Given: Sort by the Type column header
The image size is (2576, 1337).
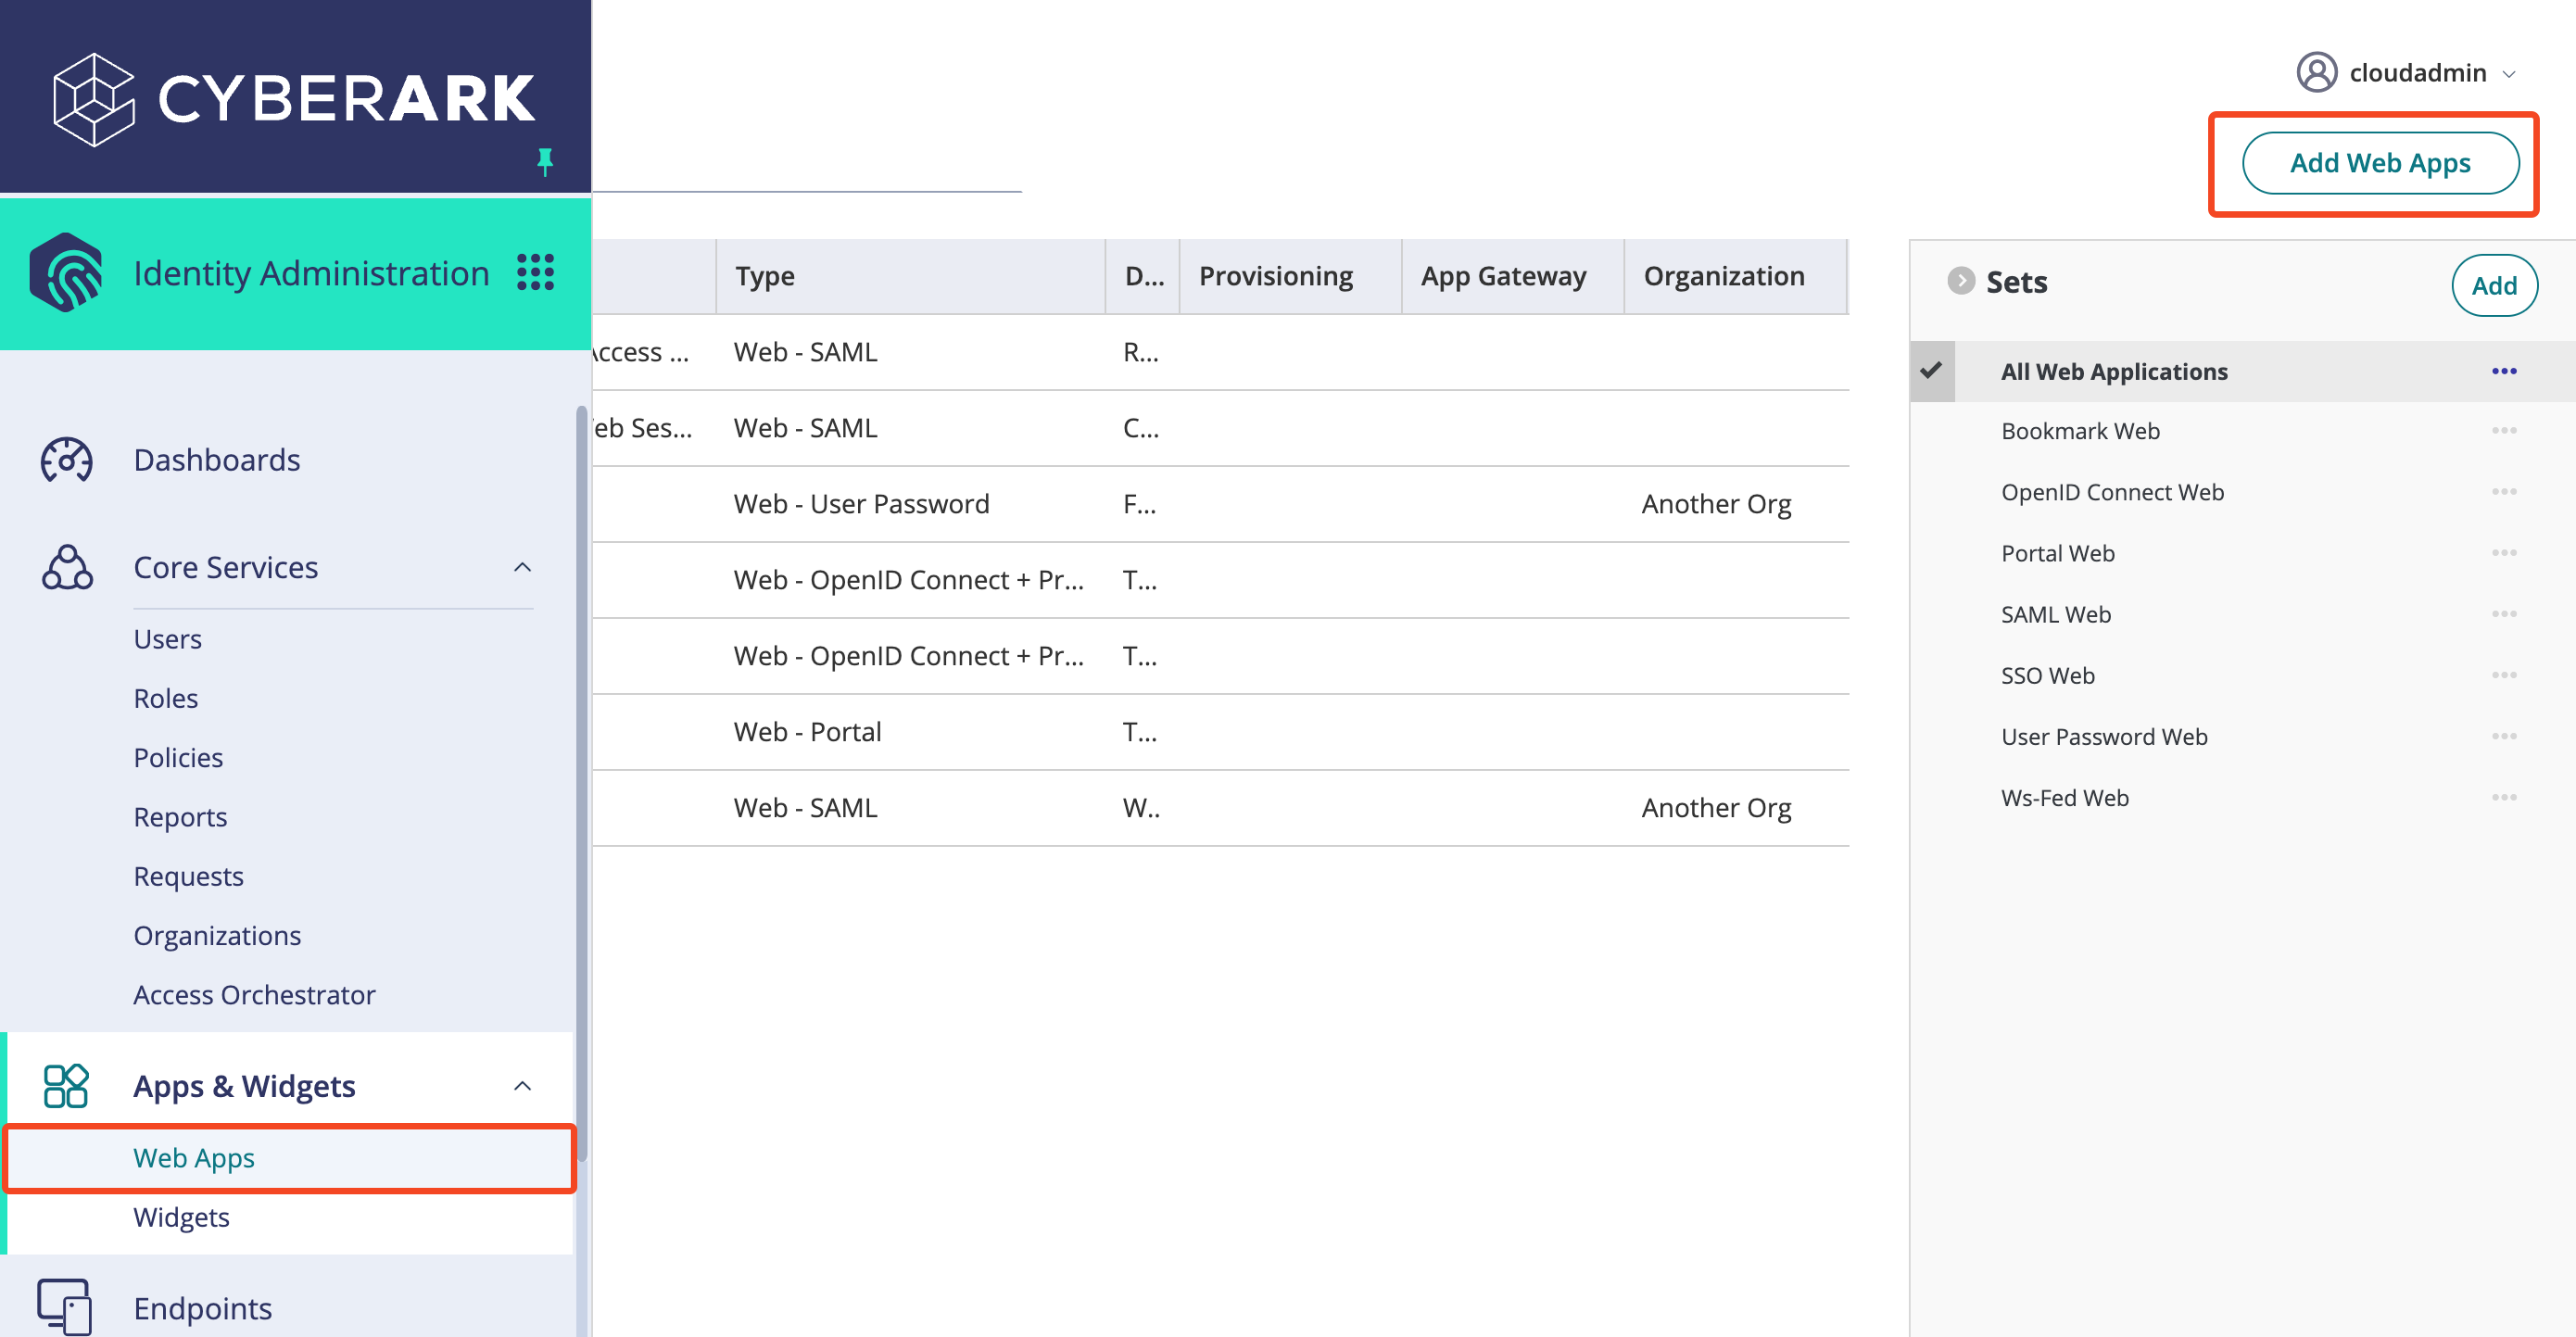Looking at the screenshot, I should click(911, 276).
